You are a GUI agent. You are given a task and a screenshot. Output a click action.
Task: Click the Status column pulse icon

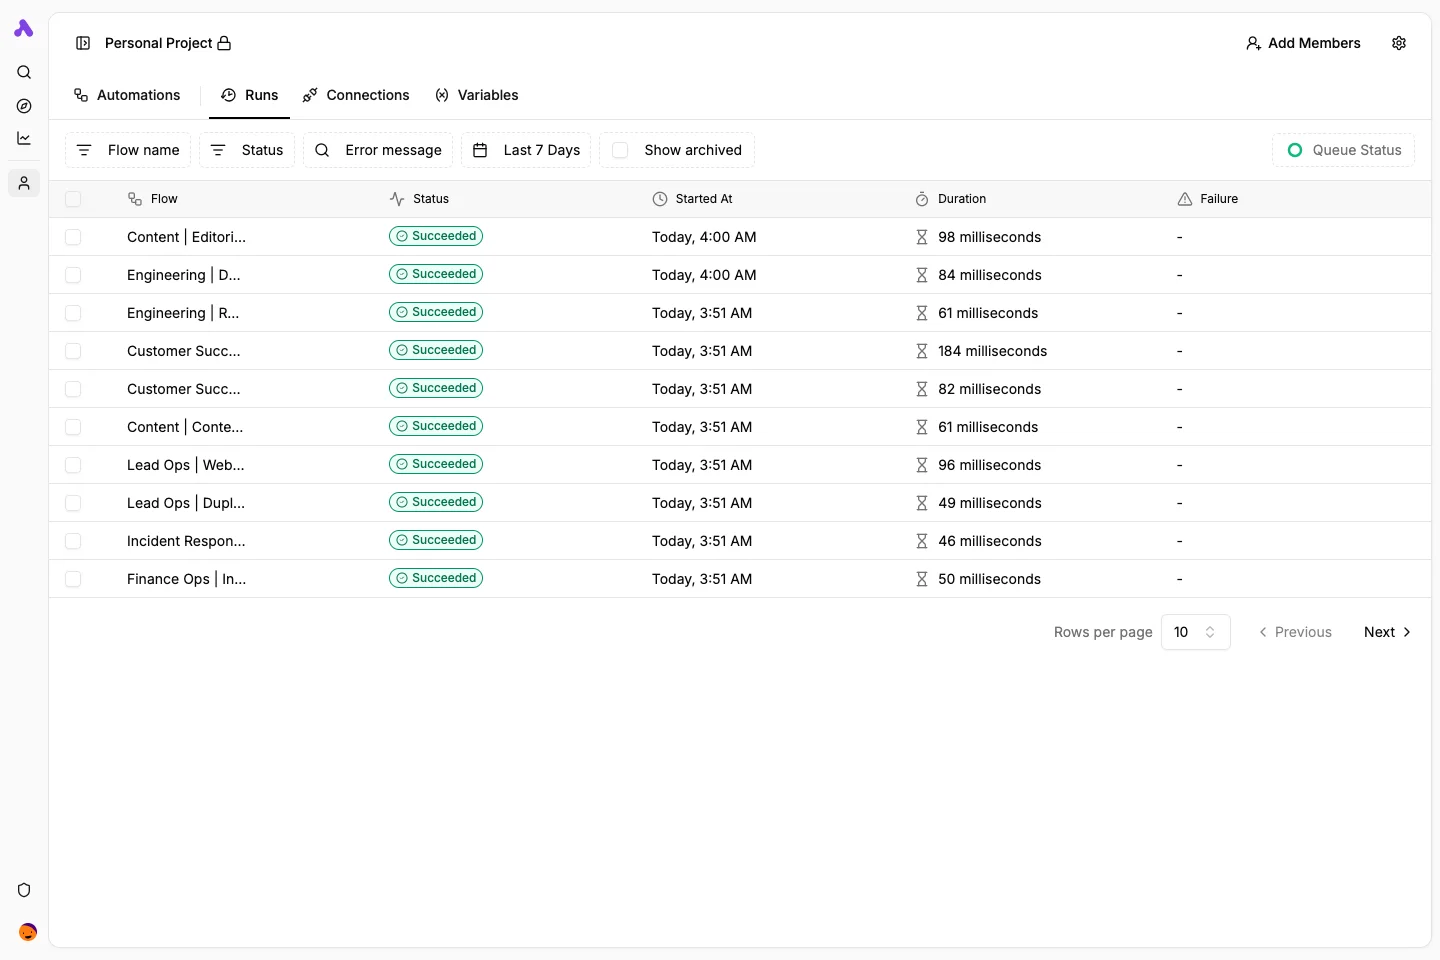397,199
